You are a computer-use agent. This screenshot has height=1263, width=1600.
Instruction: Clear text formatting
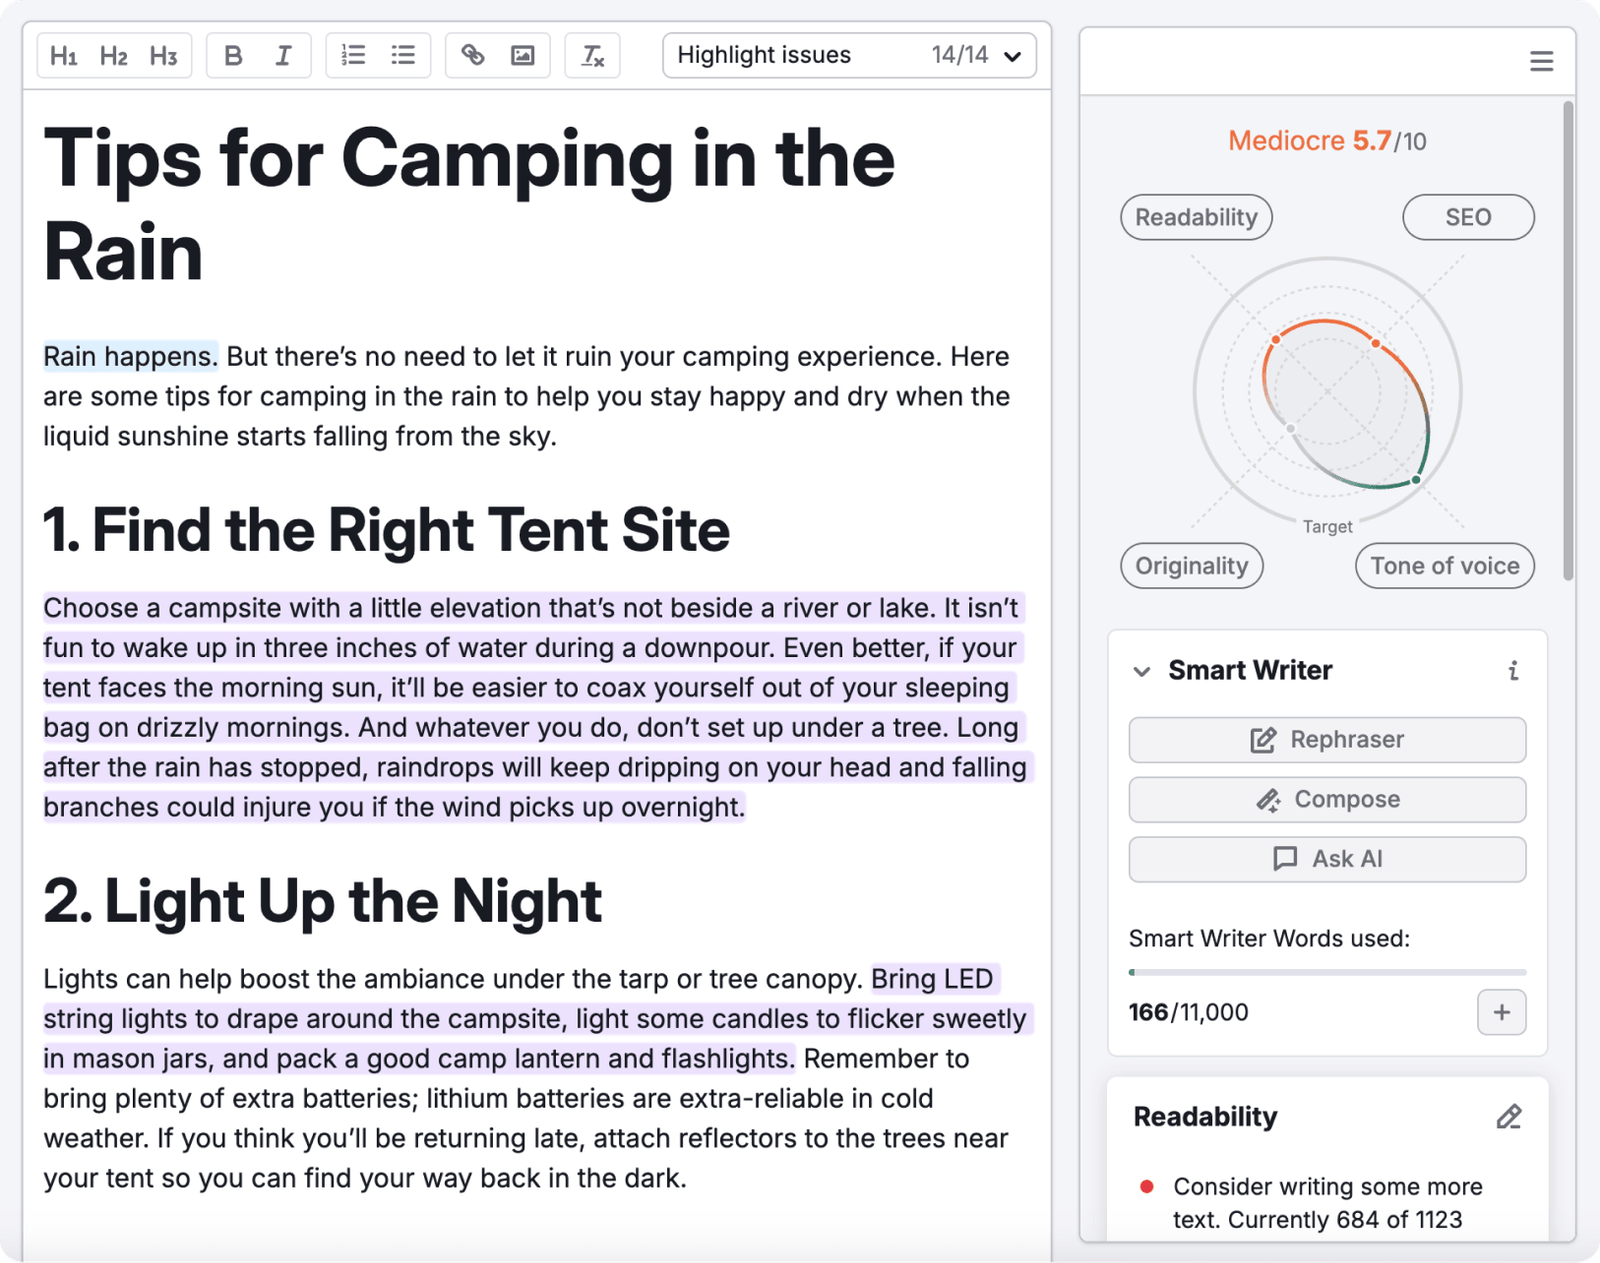pyautogui.click(x=592, y=55)
